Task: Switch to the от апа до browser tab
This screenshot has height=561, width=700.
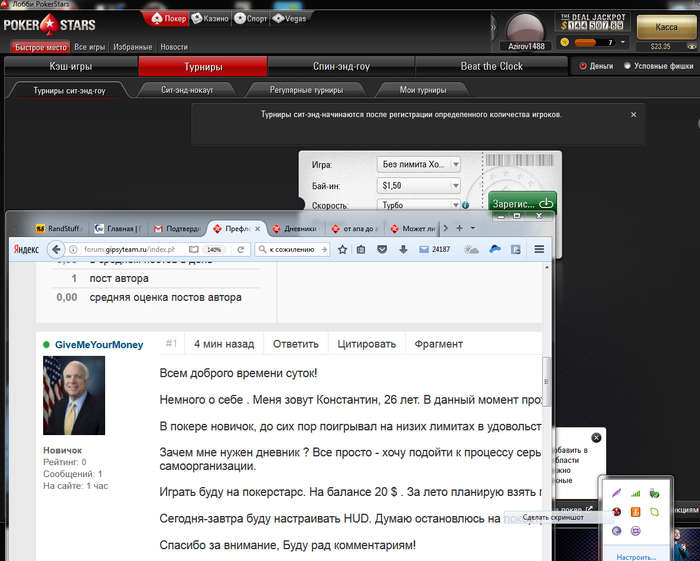Action: click(x=355, y=229)
